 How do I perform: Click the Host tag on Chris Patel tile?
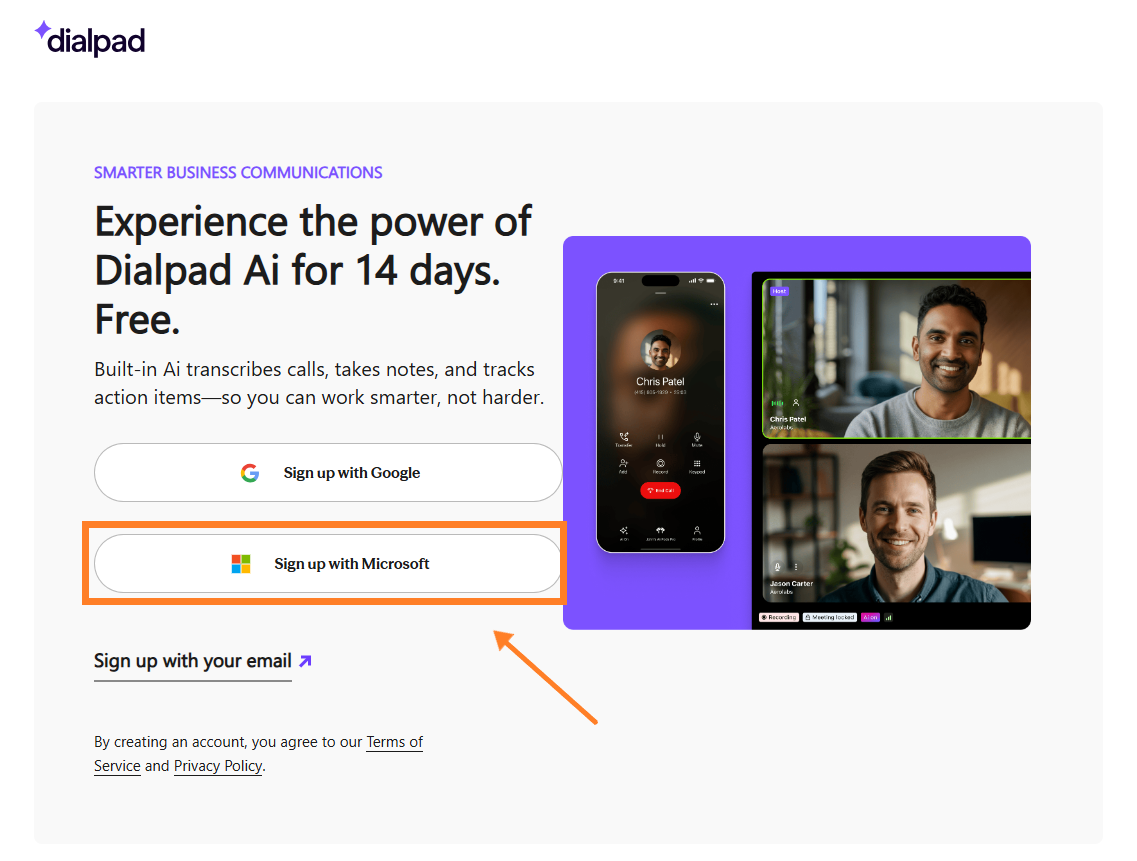point(779,291)
